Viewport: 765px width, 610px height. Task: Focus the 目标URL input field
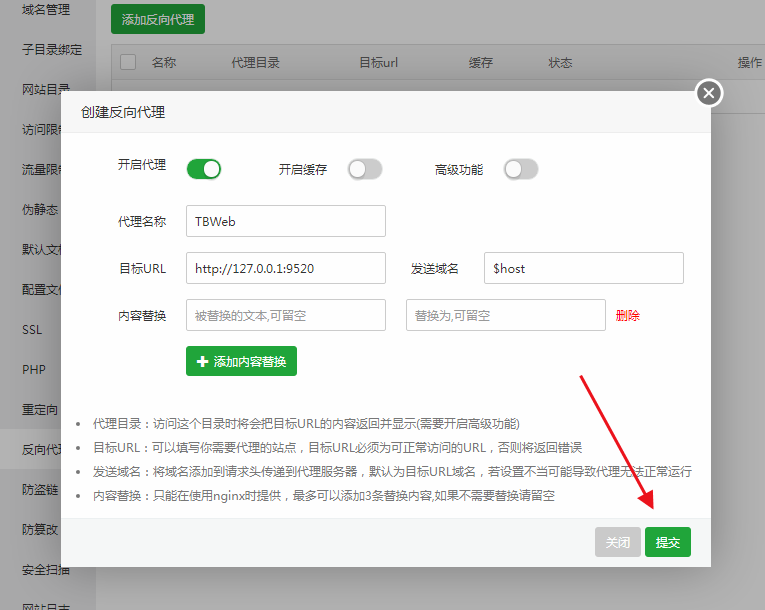pos(285,268)
